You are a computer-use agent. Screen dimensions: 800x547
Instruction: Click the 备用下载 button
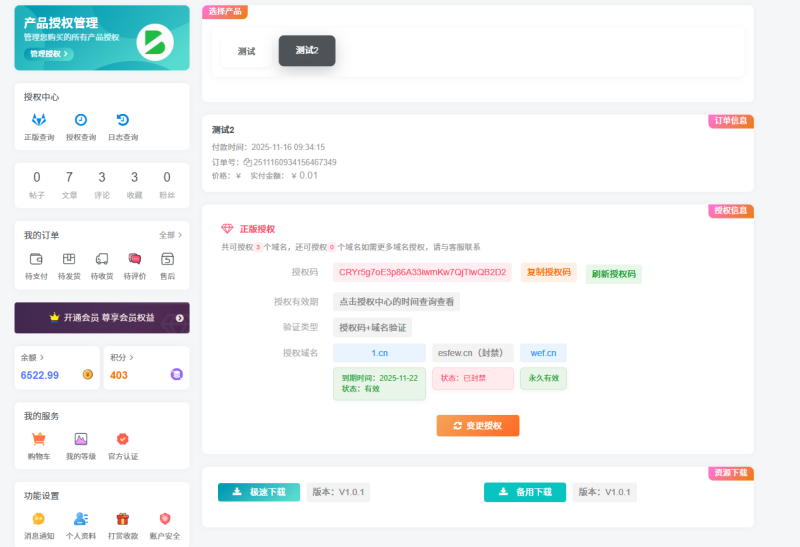click(525, 492)
